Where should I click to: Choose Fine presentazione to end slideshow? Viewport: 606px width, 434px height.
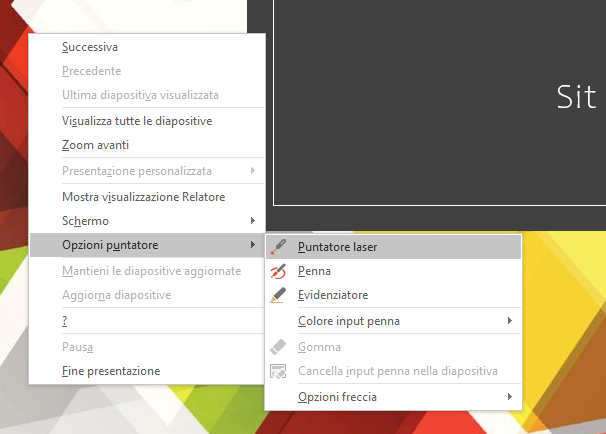(x=111, y=371)
